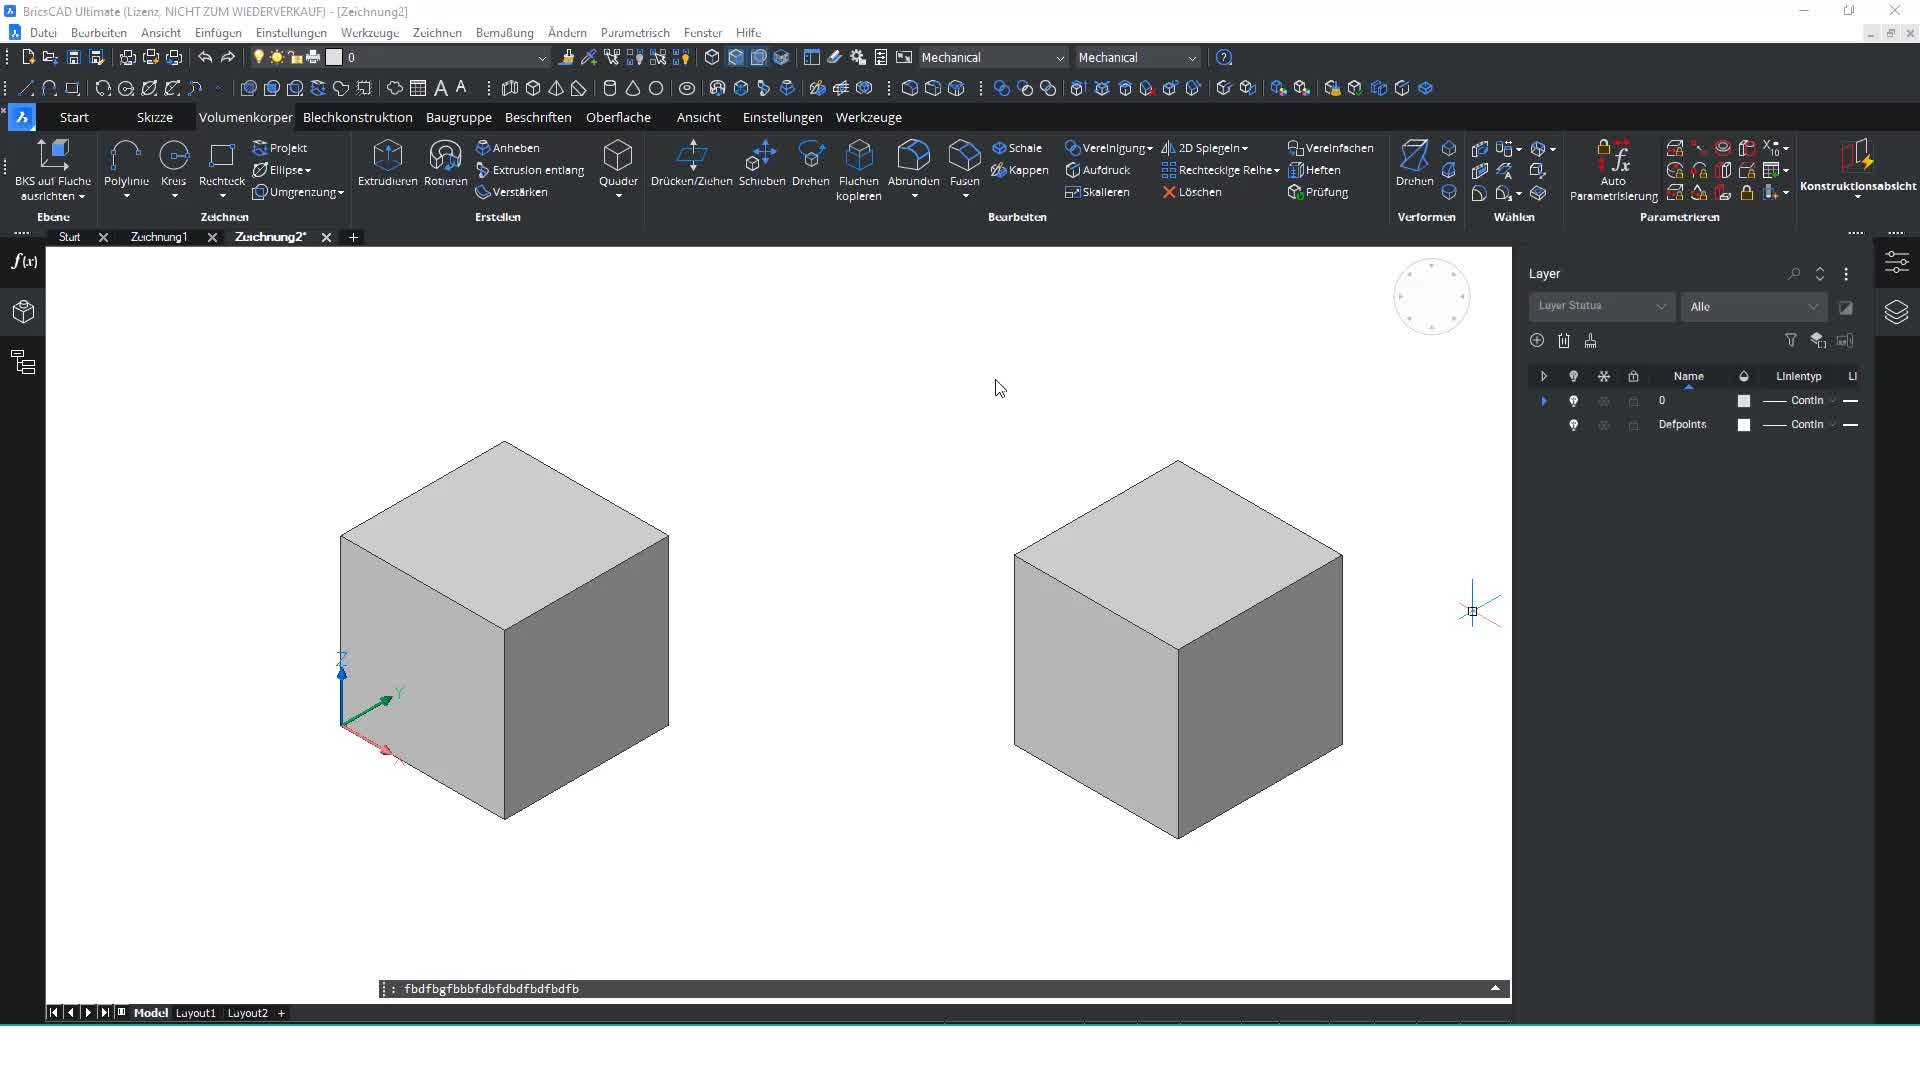The image size is (1920, 1080).
Task: Click the Prüfung button
Action: point(1318,192)
